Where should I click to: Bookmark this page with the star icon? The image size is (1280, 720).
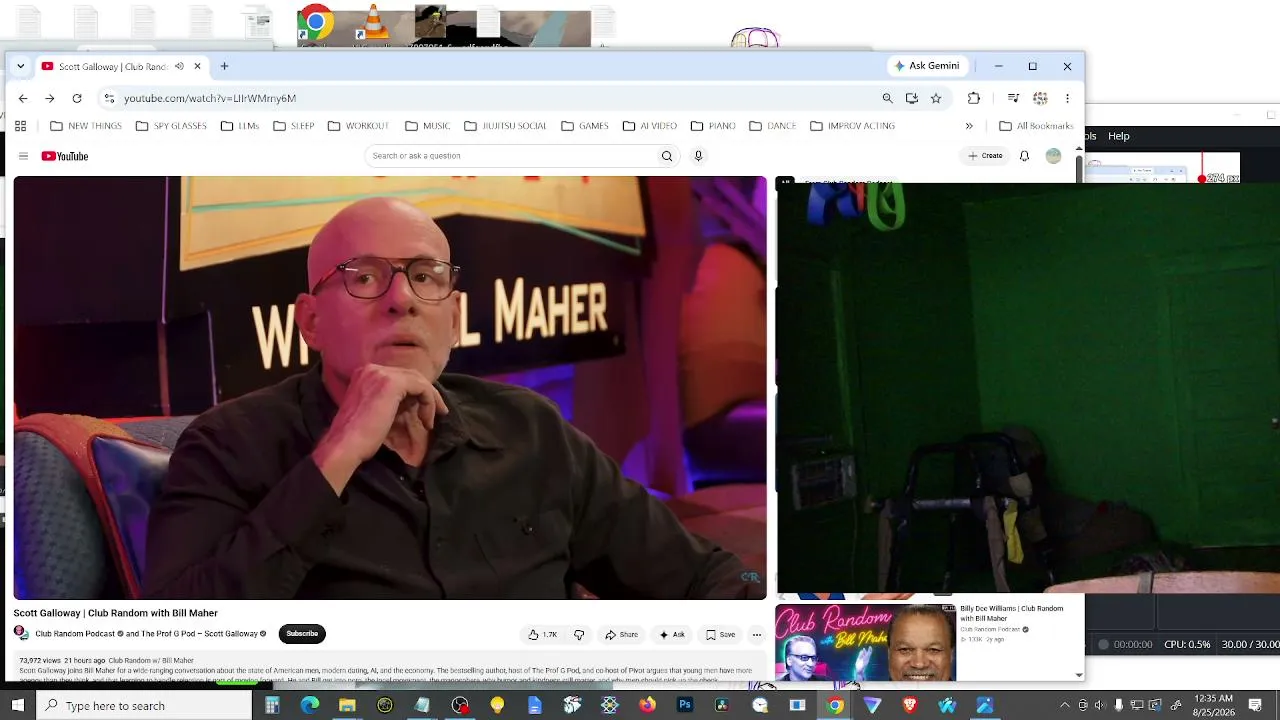(x=936, y=98)
